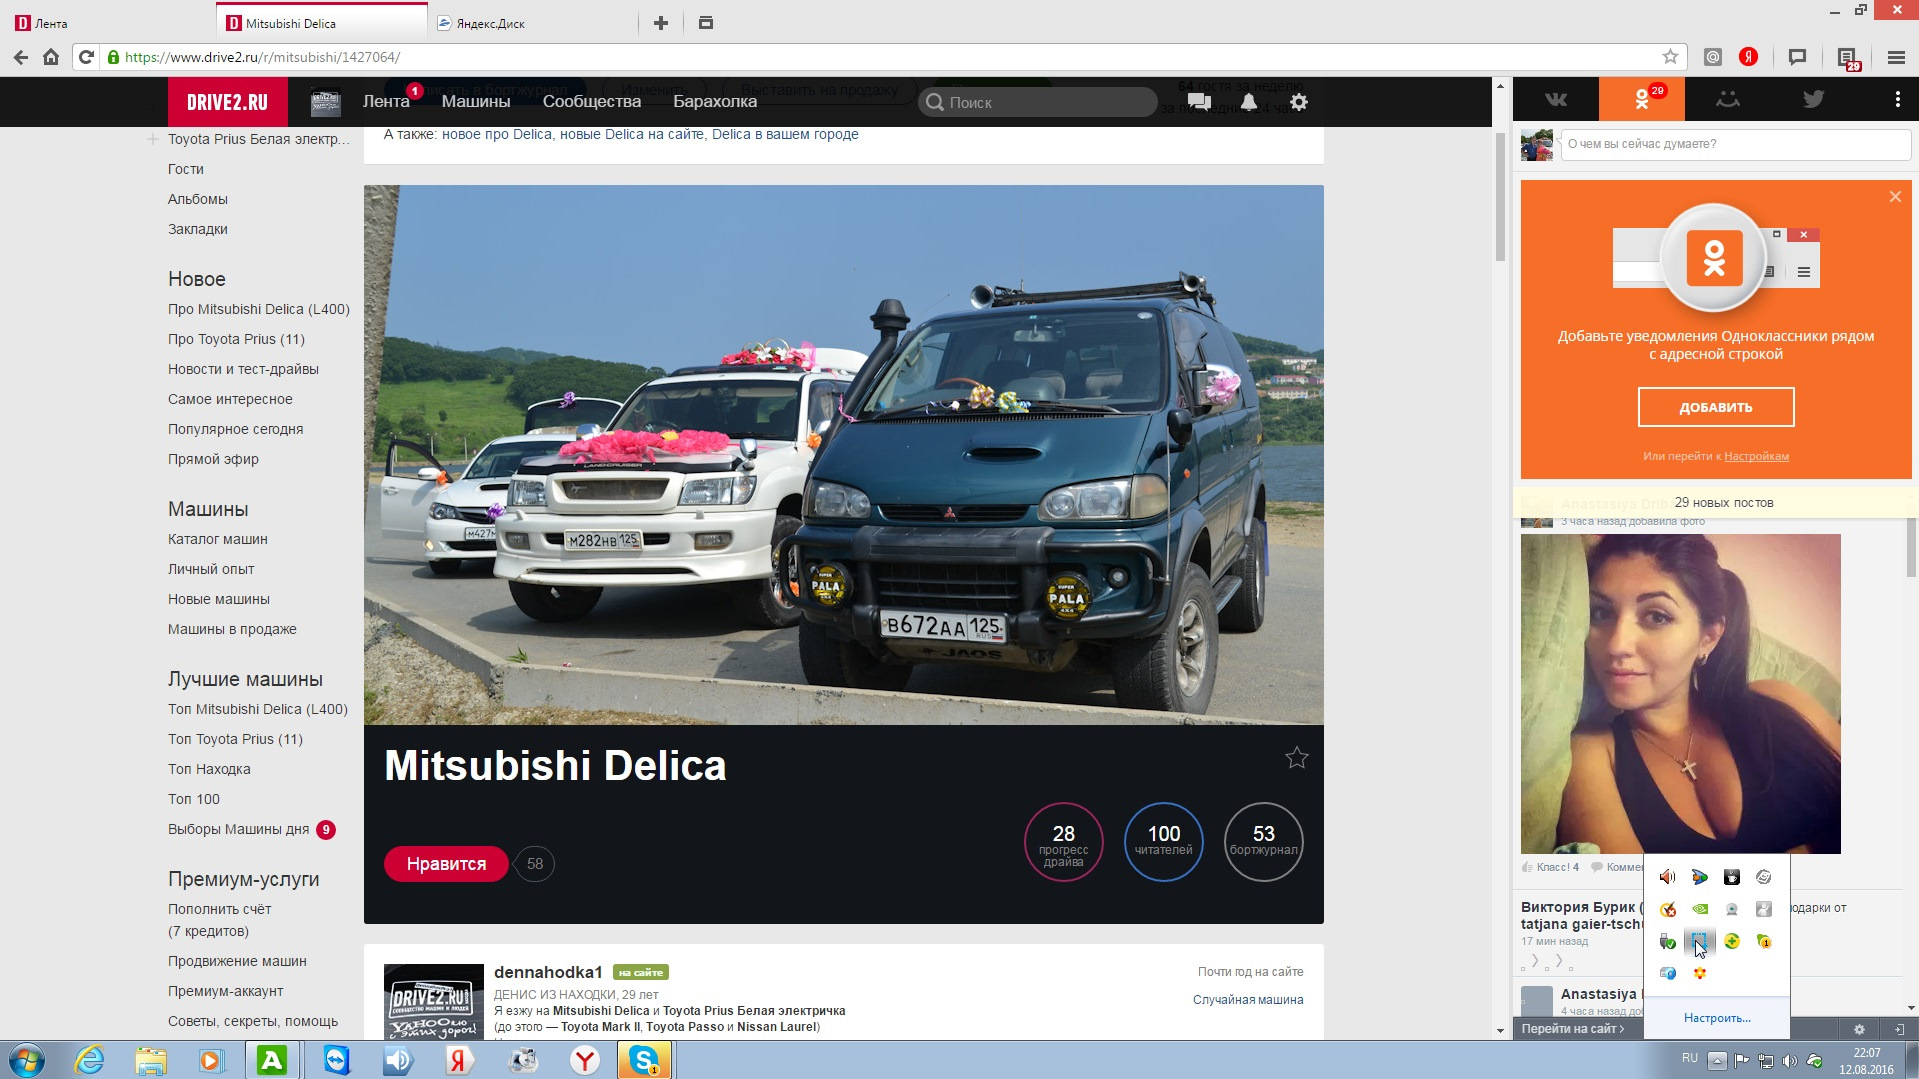Reload the current page
This screenshot has height=1079, width=1919.
[87, 57]
